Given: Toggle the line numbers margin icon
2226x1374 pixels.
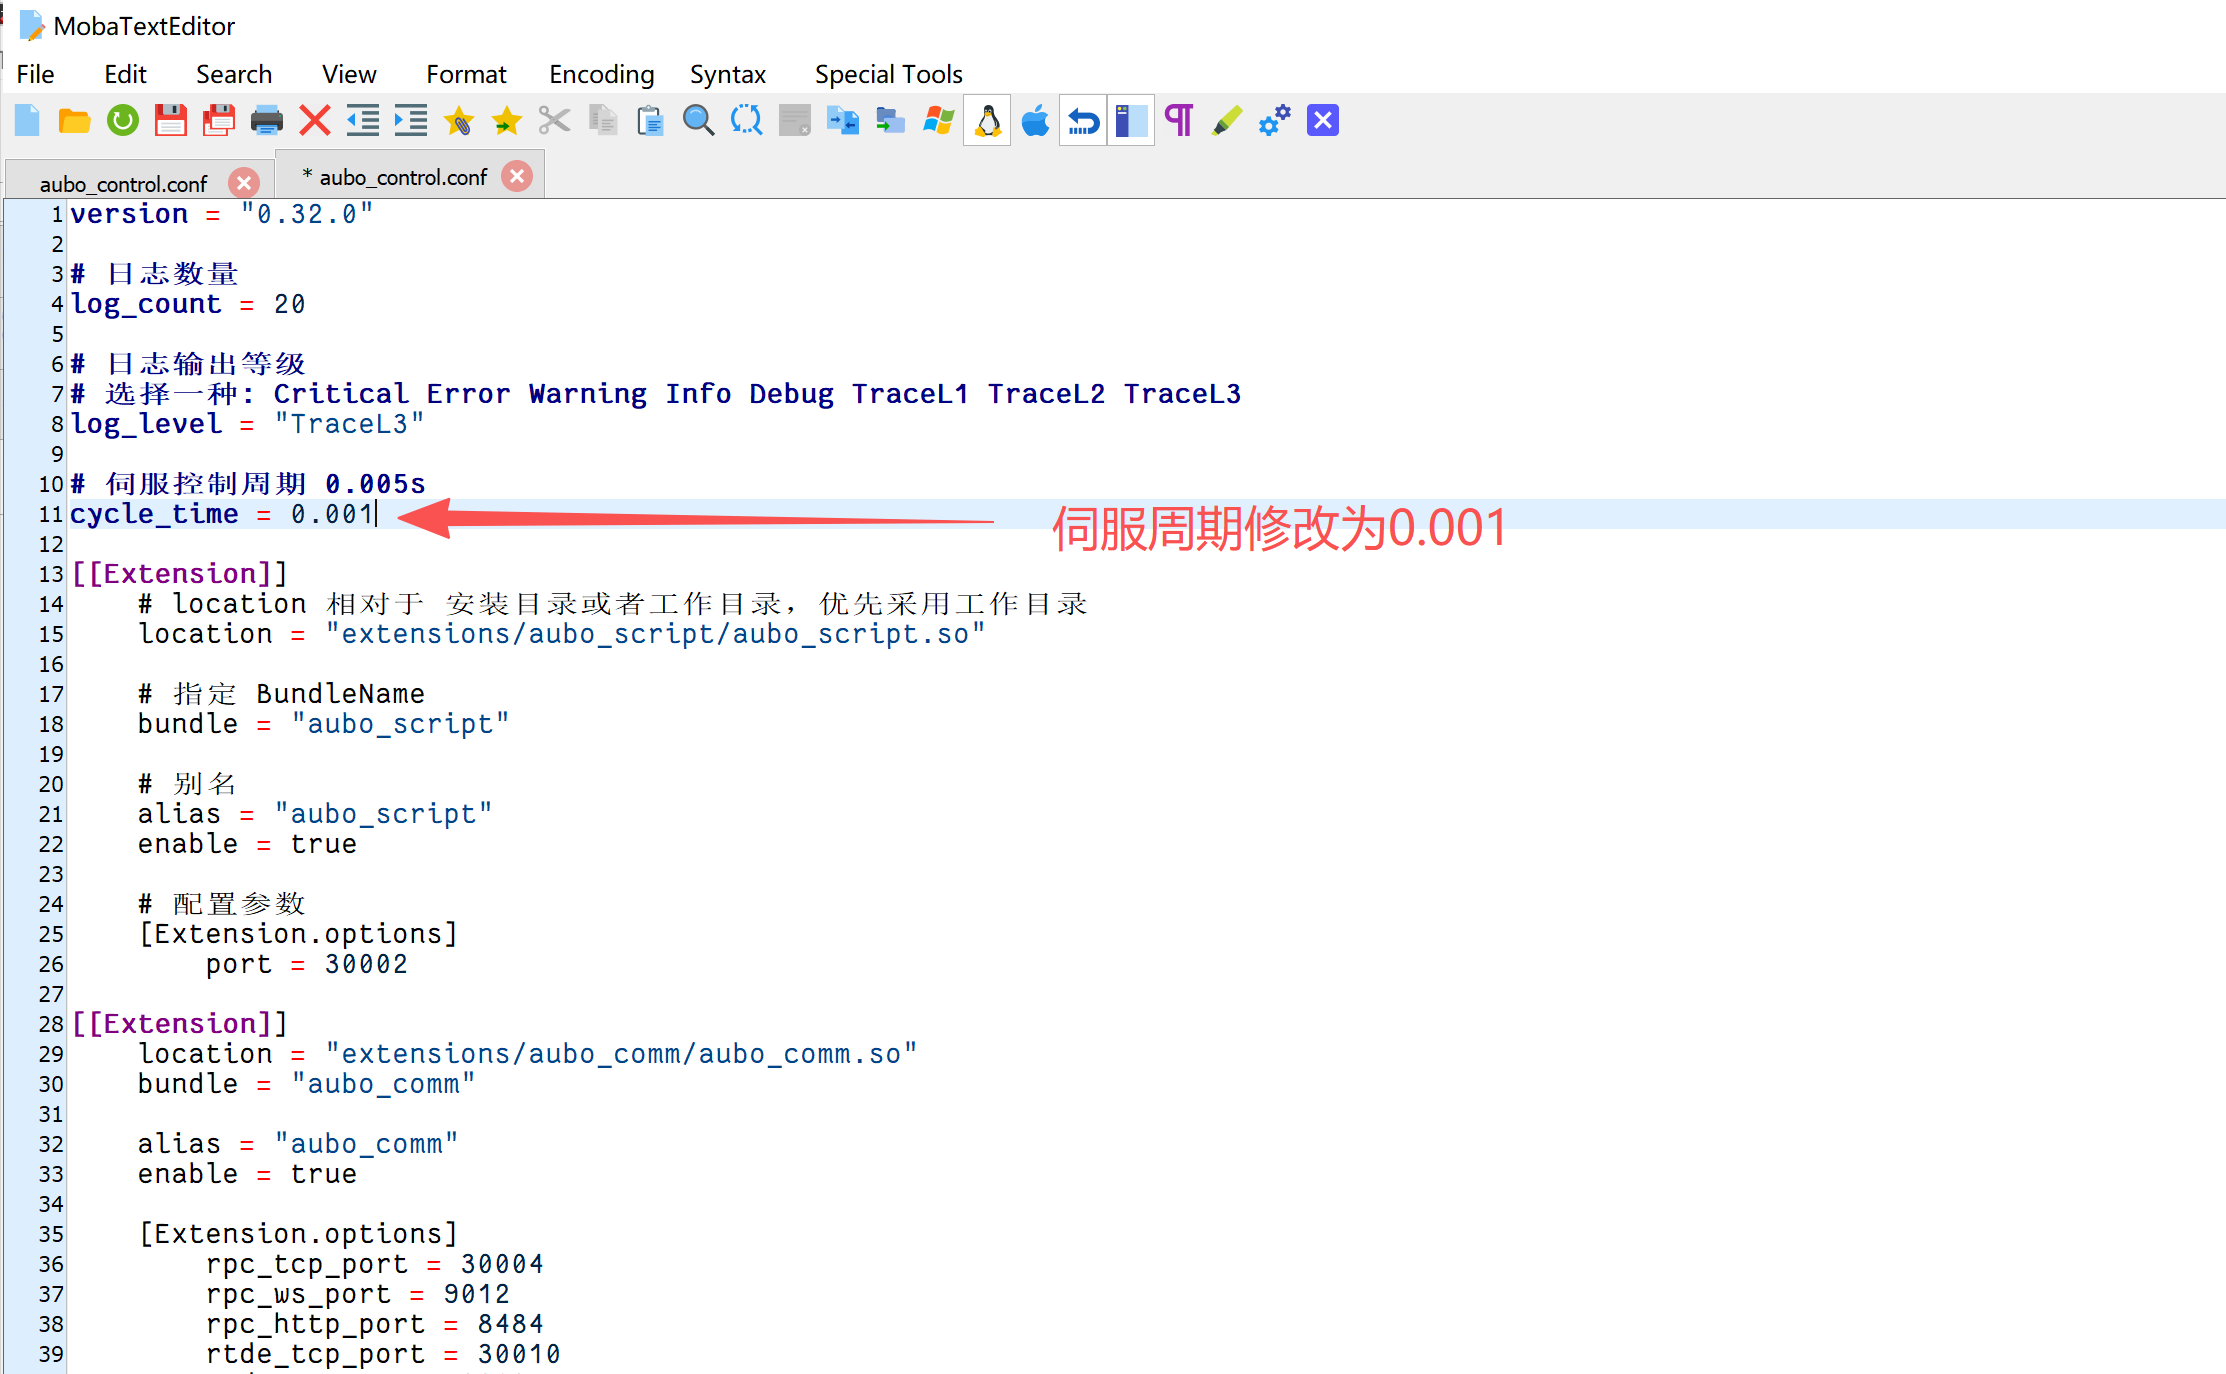Looking at the screenshot, I should (x=1131, y=121).
